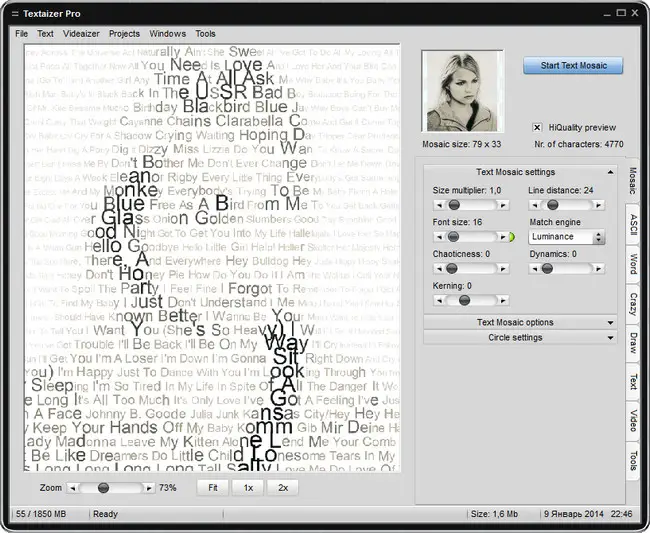The width and height of the screenshot is (650, 533).
Task: Switch to the Word side tab
Action: [x=633, y=264]
